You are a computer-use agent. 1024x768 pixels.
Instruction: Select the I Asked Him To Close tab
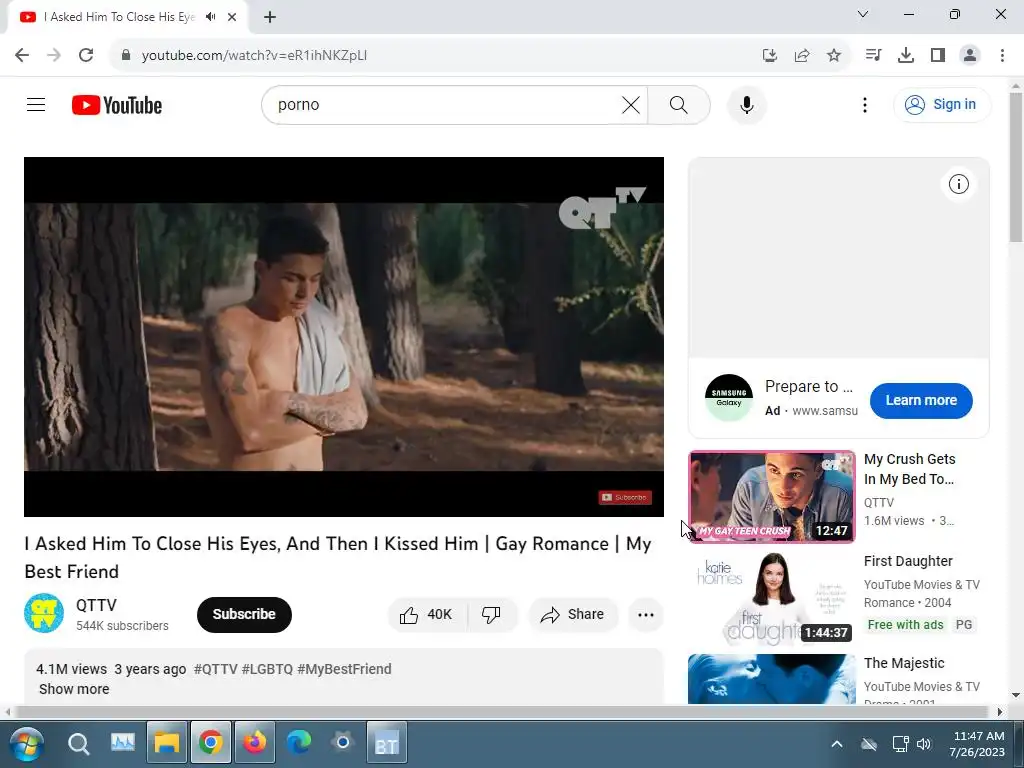click(x=127, y=17)
